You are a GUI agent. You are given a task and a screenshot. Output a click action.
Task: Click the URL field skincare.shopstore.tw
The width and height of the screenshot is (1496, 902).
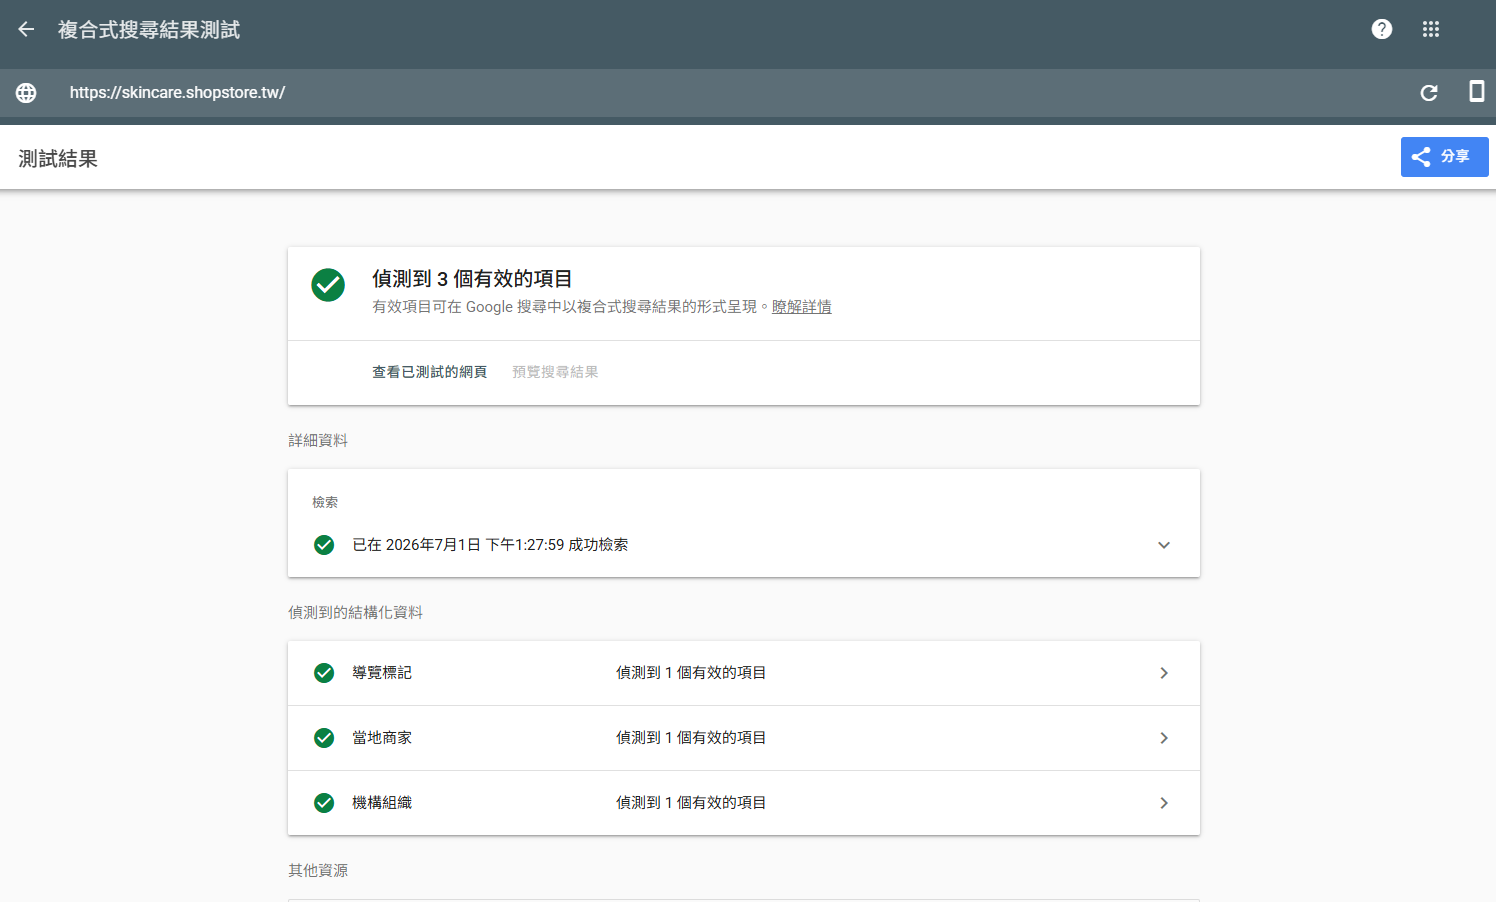point(177,93)
